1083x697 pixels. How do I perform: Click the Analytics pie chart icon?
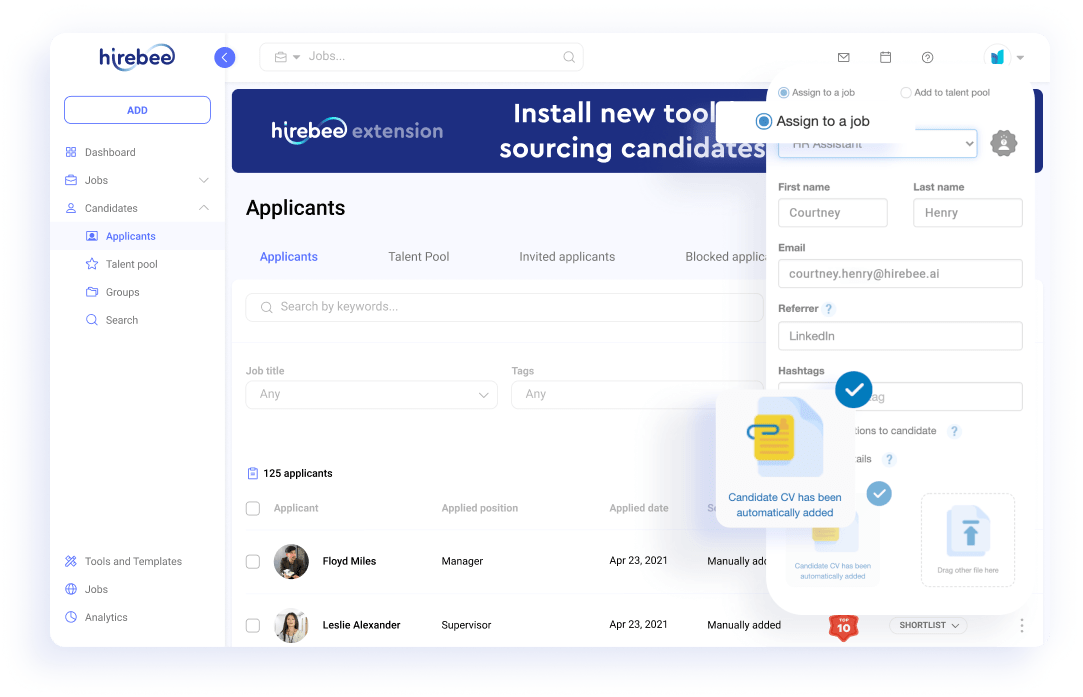[x=70, y=617]
